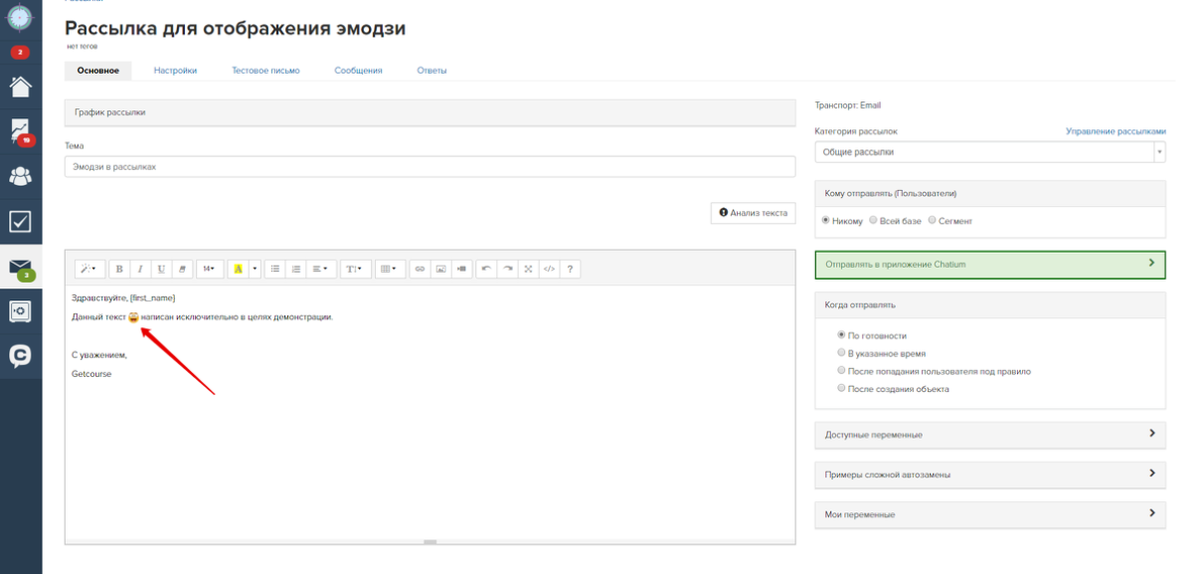The width and height of the screenshot is (1200, 574).
Task: Toggle bold formatting in the editor
Action: coord(119,269)
